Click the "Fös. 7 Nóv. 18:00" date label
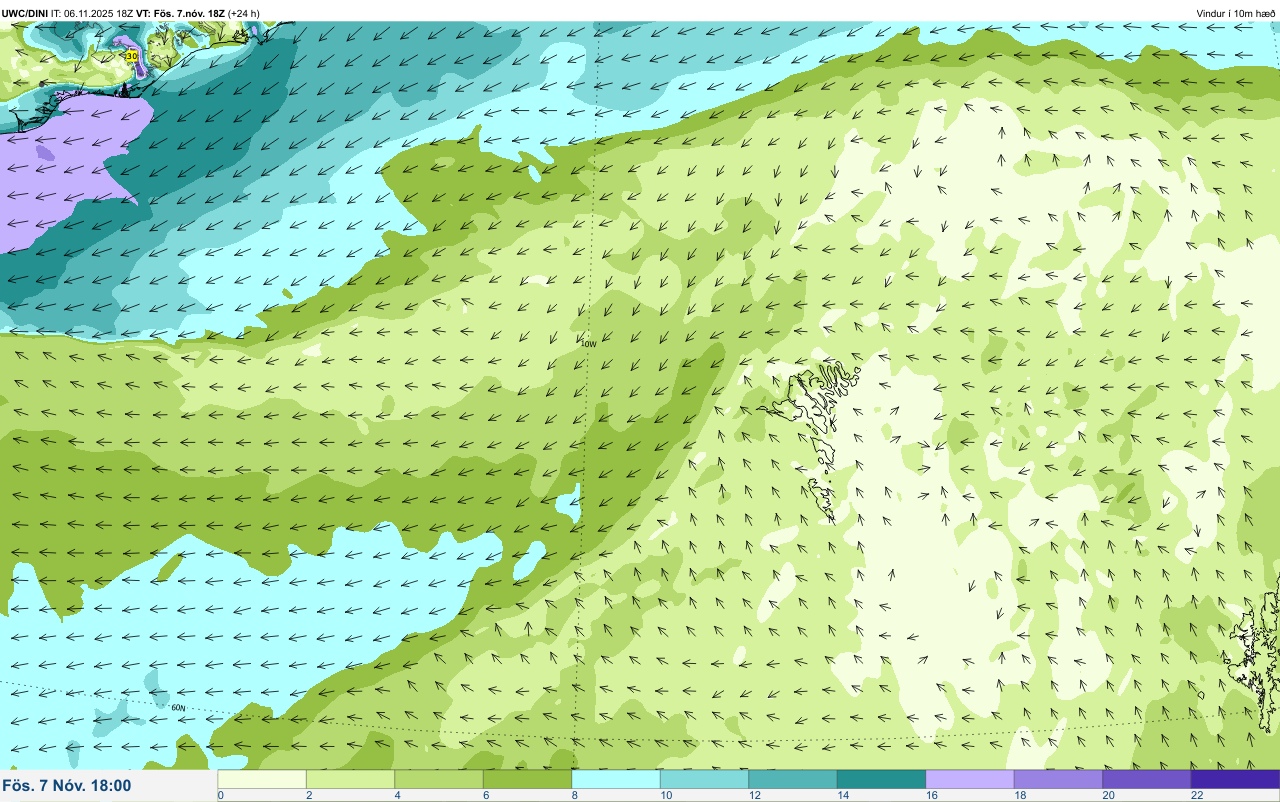Viewport: 1280px width, 802px height. [67, 786]
